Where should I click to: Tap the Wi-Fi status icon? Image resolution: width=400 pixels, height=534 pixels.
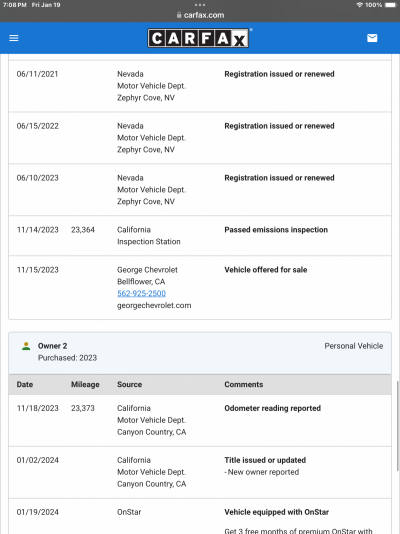click(359, 5)
